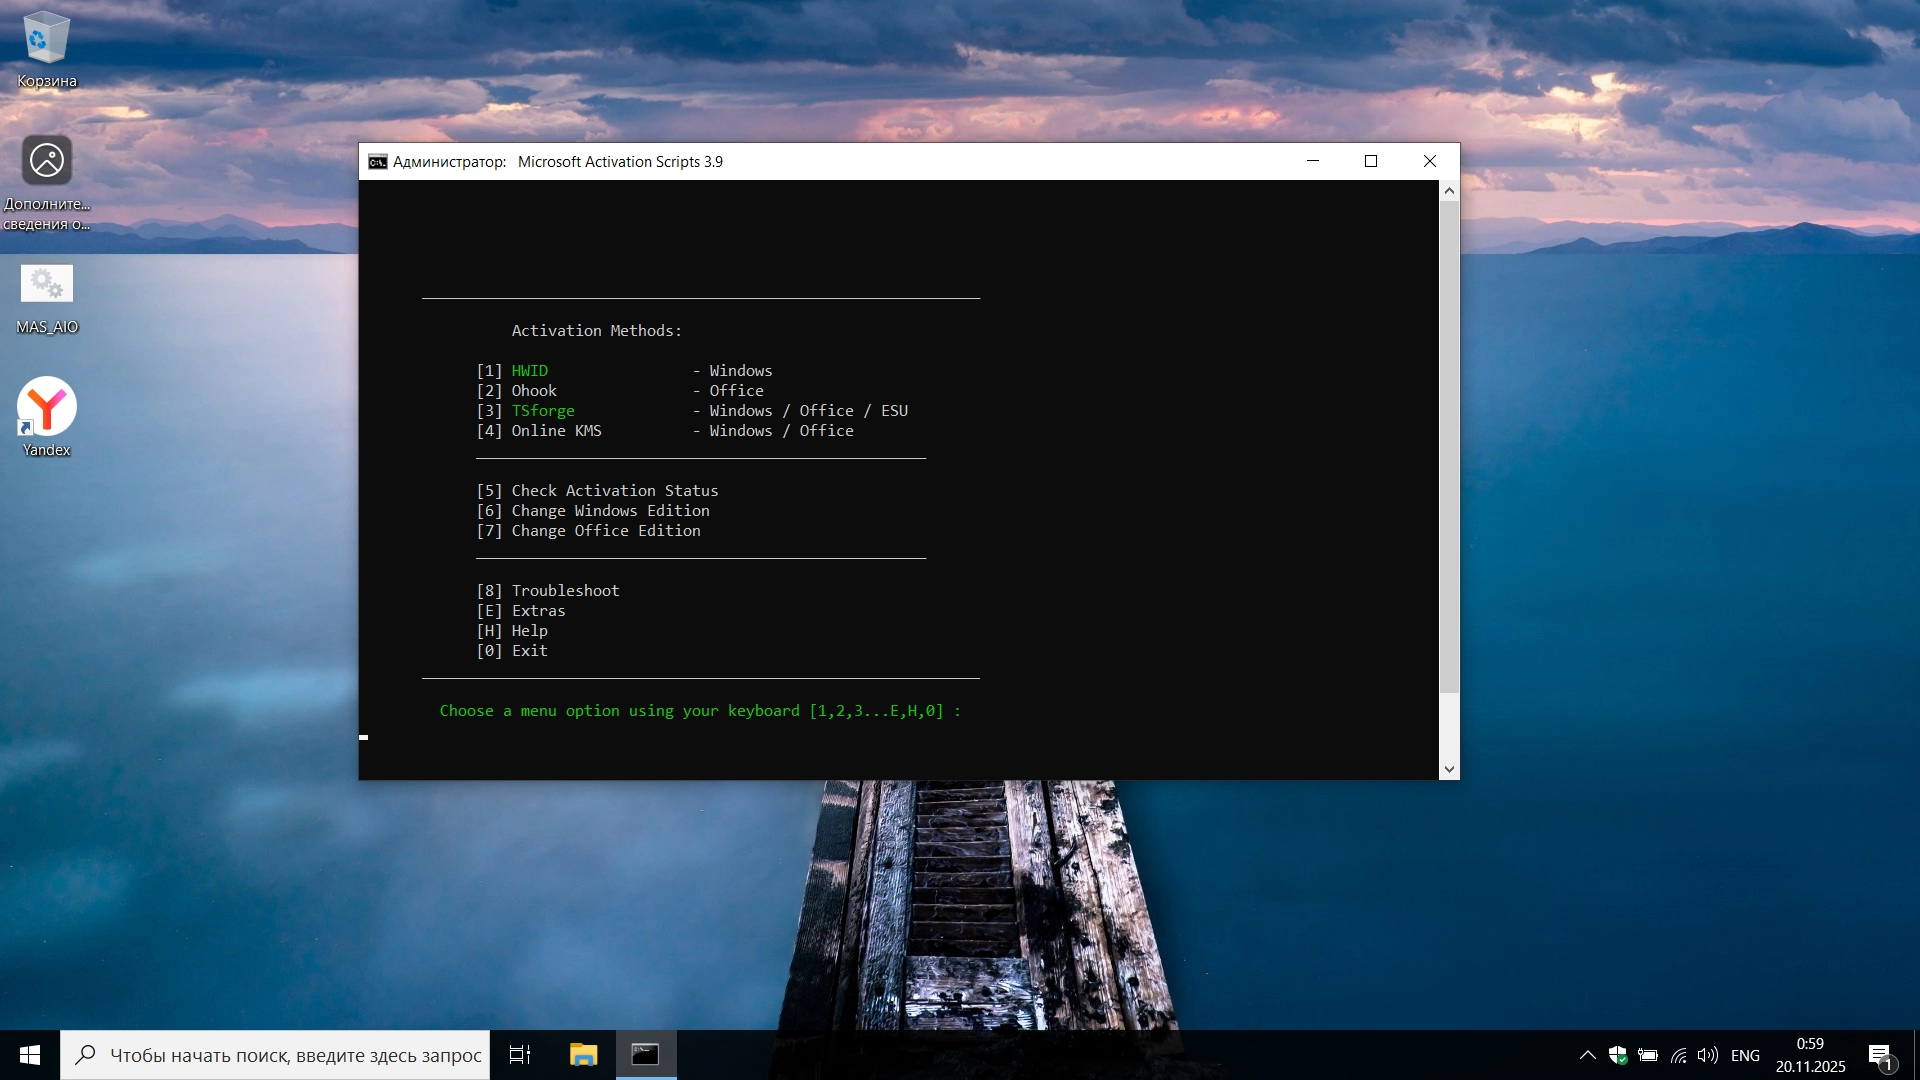Open the clock and date flyout
The height and width of the screenshot is (1080, 1920).
pyautogui.click(x=1810, y=1055)
